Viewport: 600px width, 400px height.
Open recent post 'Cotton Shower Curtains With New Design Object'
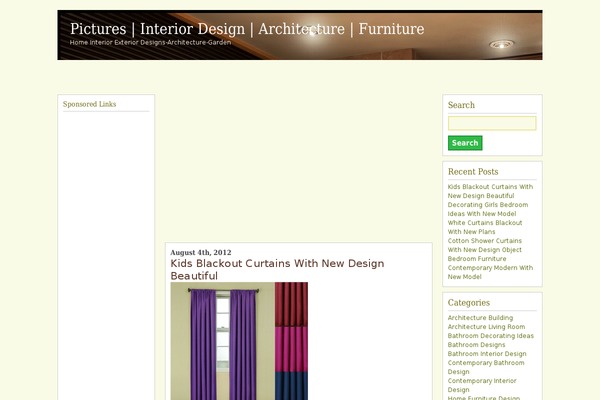485,245
